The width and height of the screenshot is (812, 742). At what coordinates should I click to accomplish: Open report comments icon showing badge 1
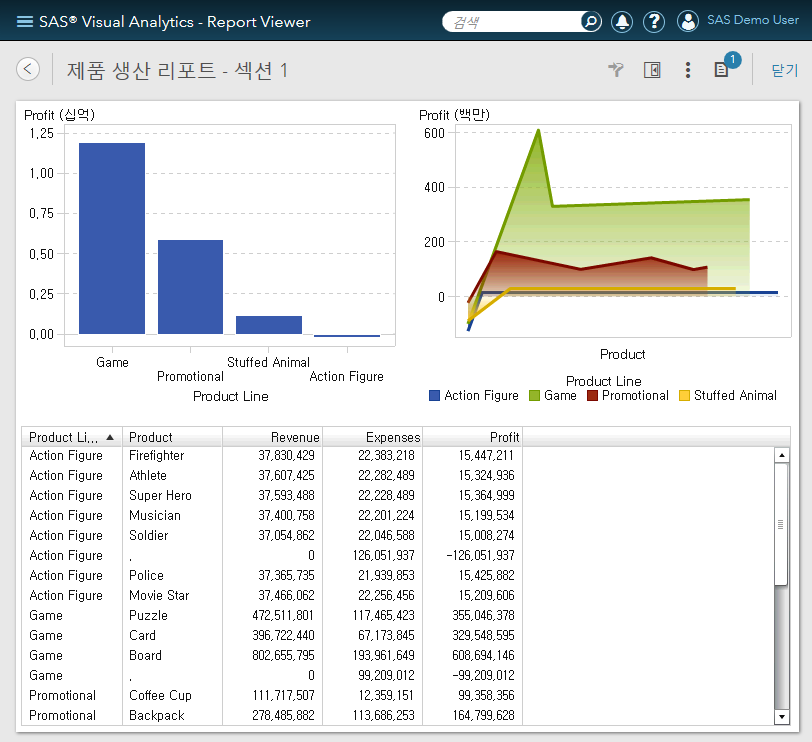coord(720,70)
